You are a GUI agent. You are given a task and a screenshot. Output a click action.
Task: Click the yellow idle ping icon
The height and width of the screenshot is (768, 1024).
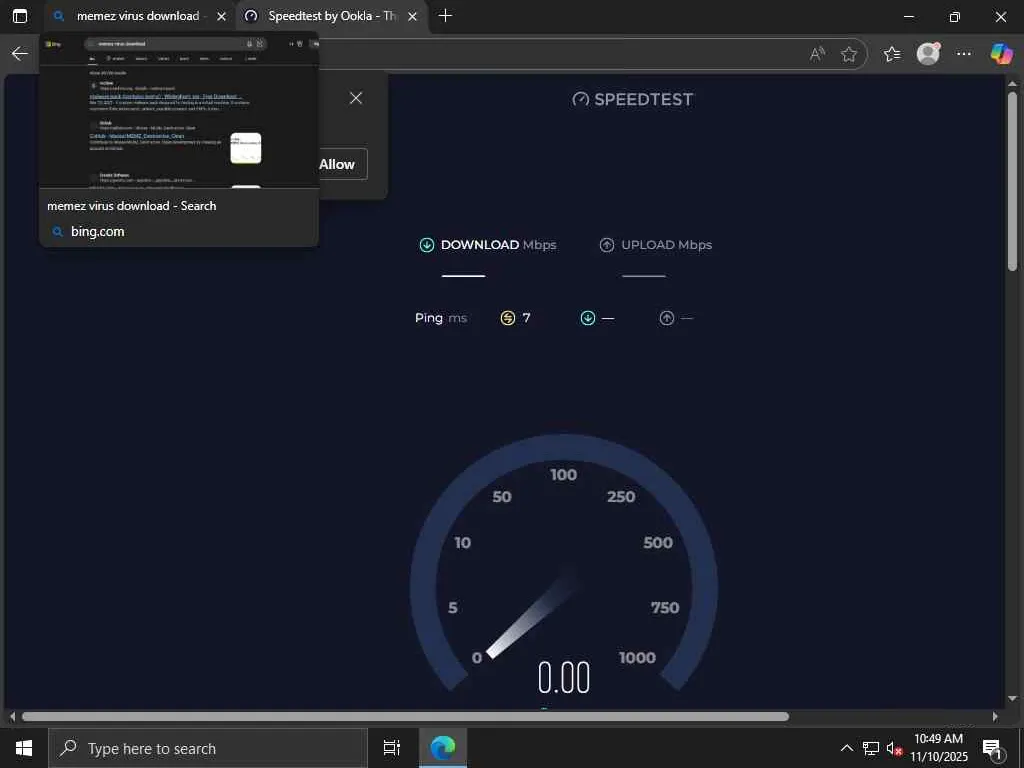pyautogui.click(x=507, y=318)
